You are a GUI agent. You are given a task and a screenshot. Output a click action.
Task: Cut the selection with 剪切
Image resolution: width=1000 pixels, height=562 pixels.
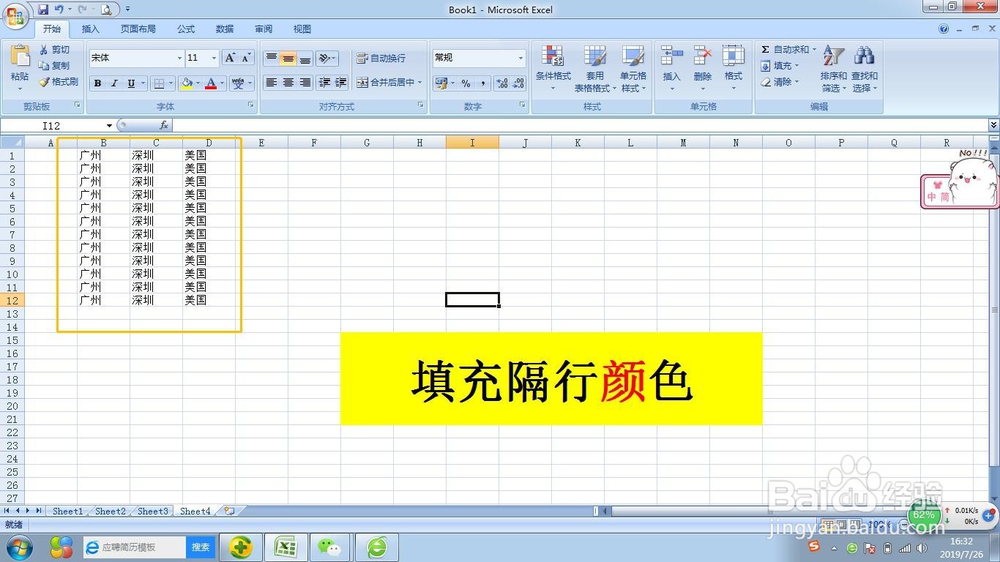click(x=54, y=49)
